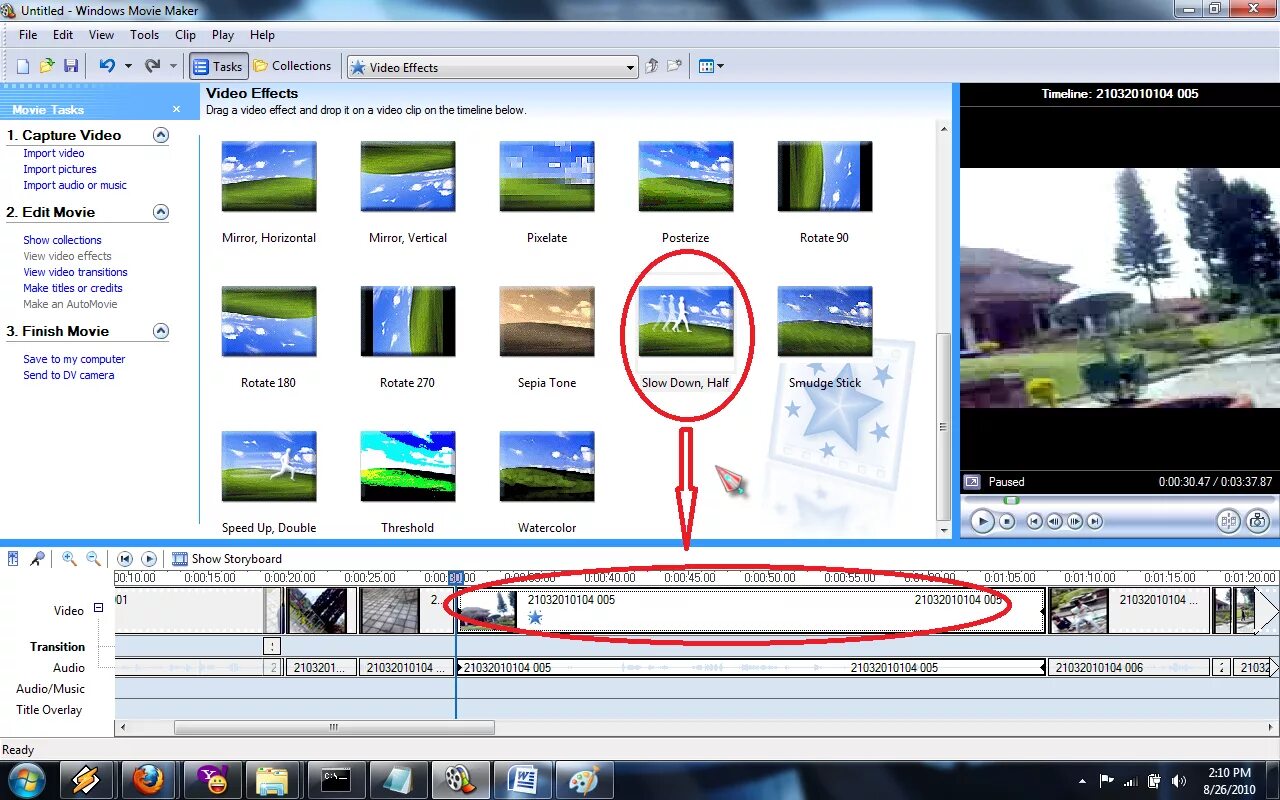Open the File menu

pyautogui.click(x=28, y=34)
